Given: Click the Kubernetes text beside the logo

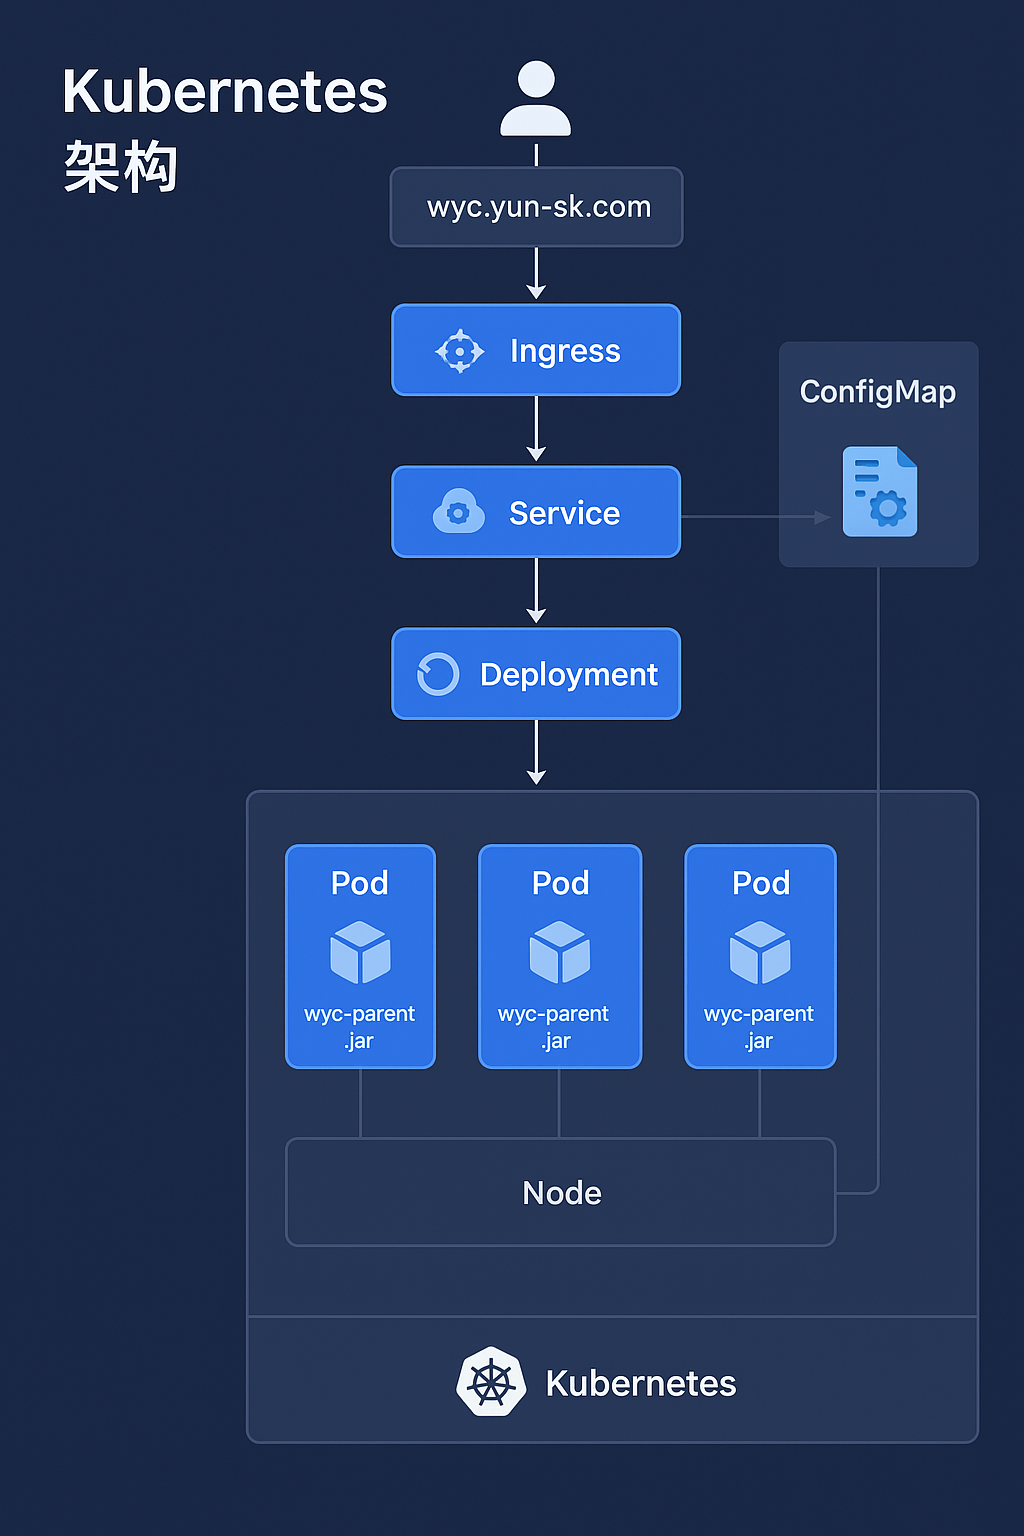Looking at the screenshot, I should click(x=641, y=1383).
